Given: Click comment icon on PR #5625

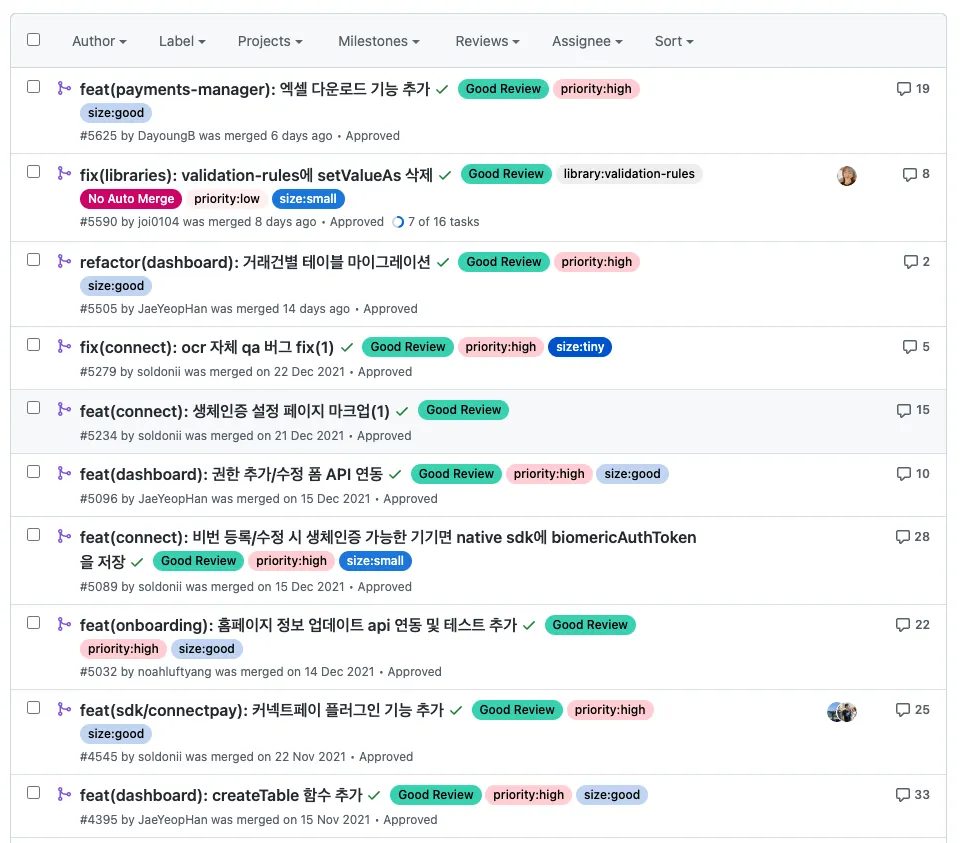Looking at the screenshot, I should pyautogui.click(x=904, y=89).
